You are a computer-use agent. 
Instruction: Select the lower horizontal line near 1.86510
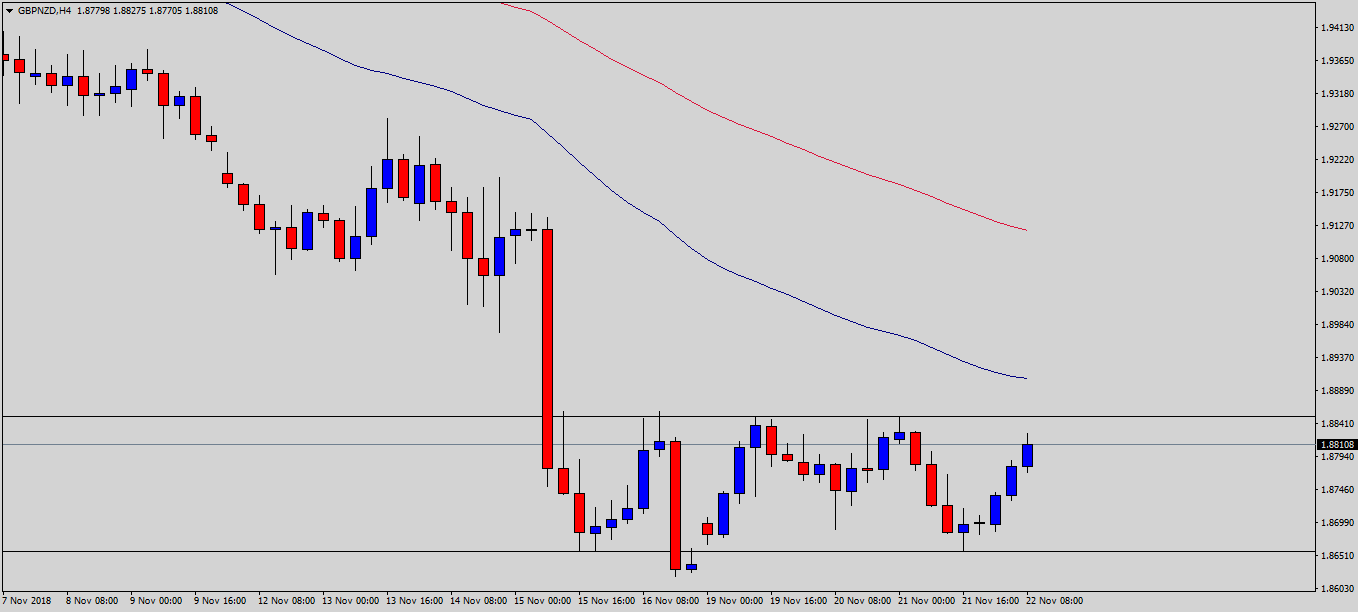[x=657, y=551]
